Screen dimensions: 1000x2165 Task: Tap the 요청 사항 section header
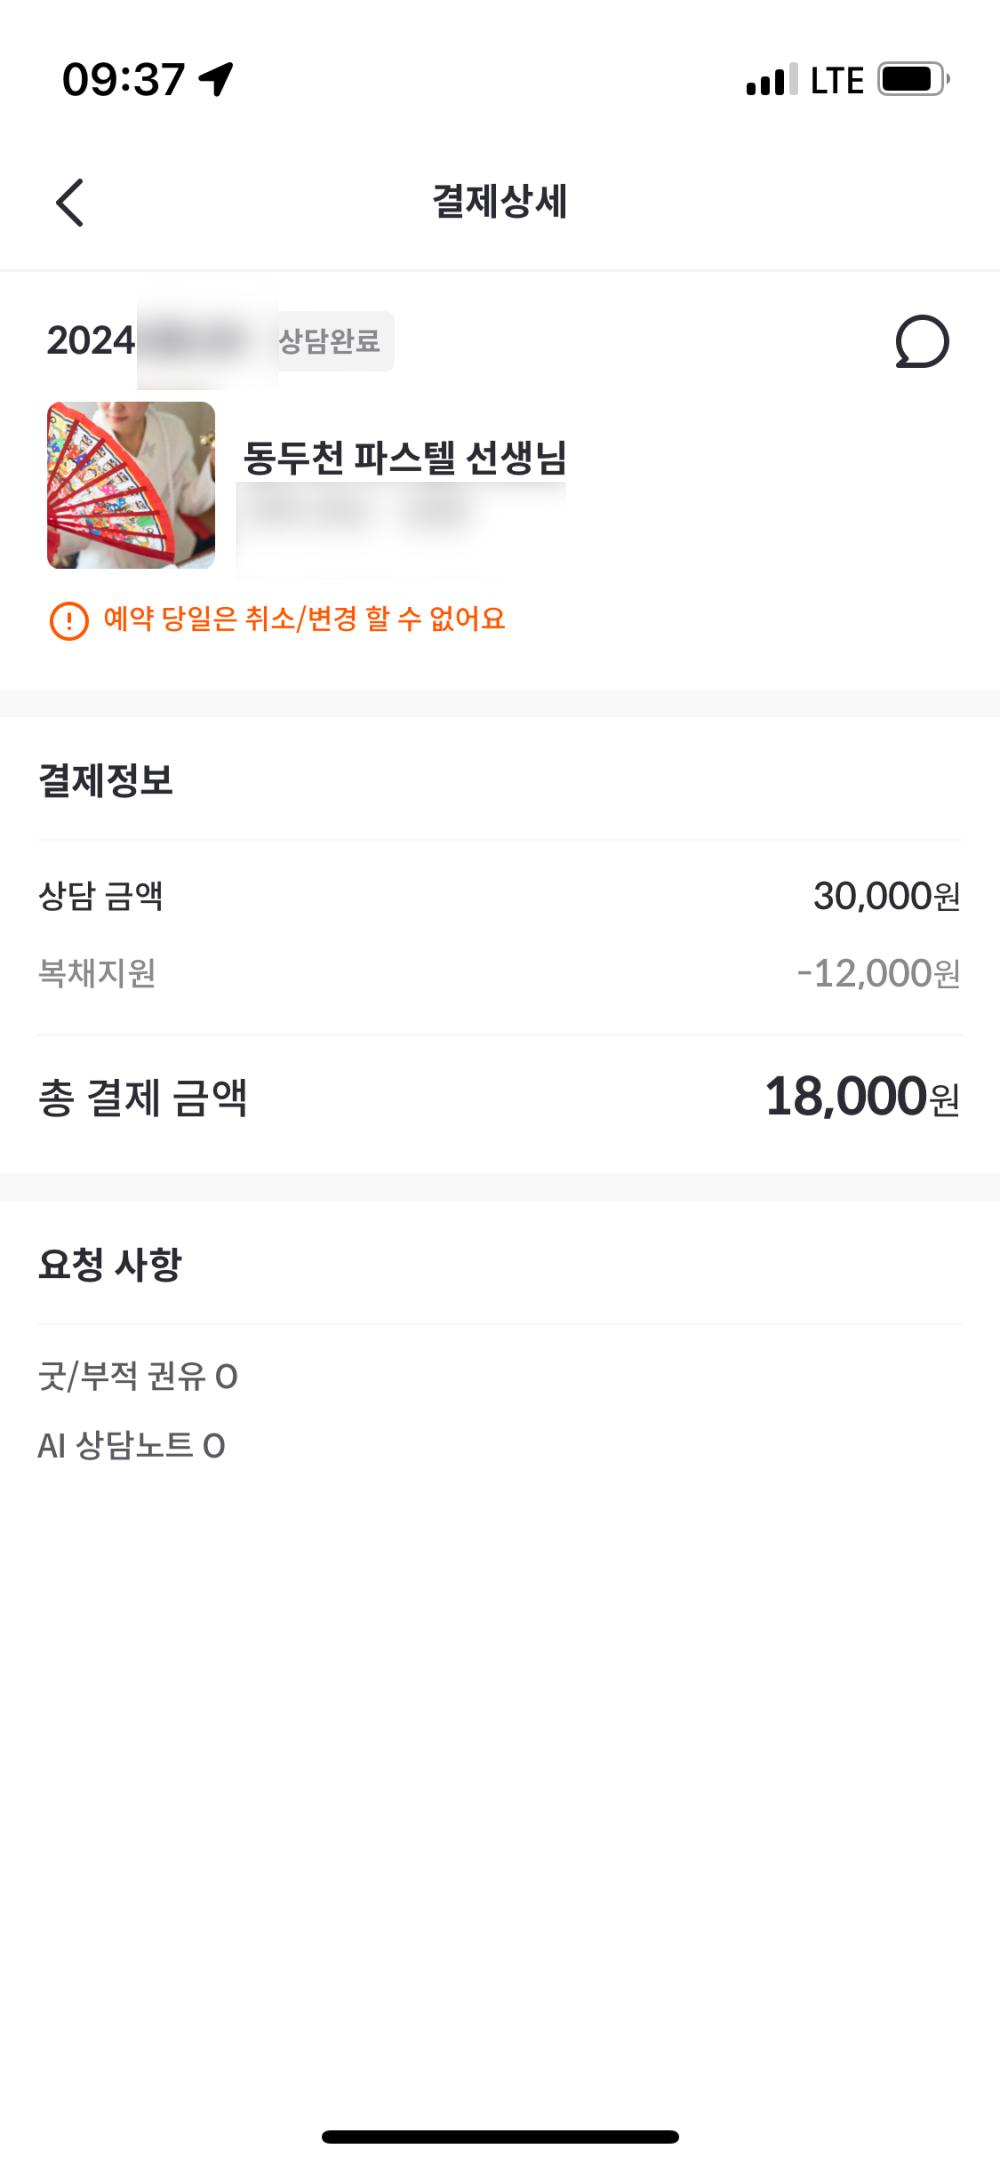click(x=110, y=1265)
